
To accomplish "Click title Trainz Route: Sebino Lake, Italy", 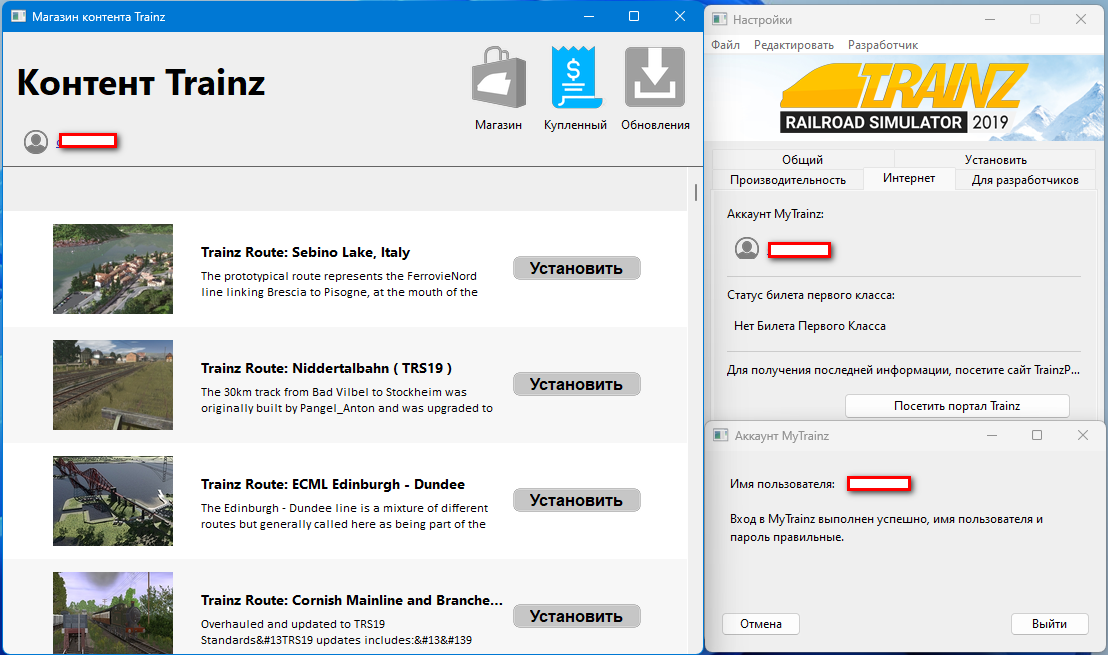I will pos(305,252).
